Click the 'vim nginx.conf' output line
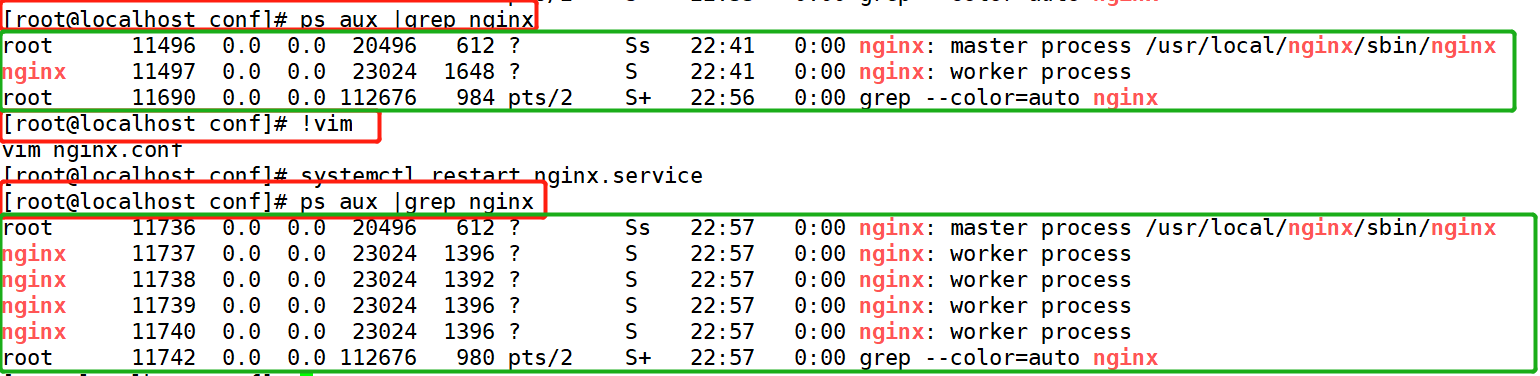This screenshot has height=376, width=1540. (92, 150)
